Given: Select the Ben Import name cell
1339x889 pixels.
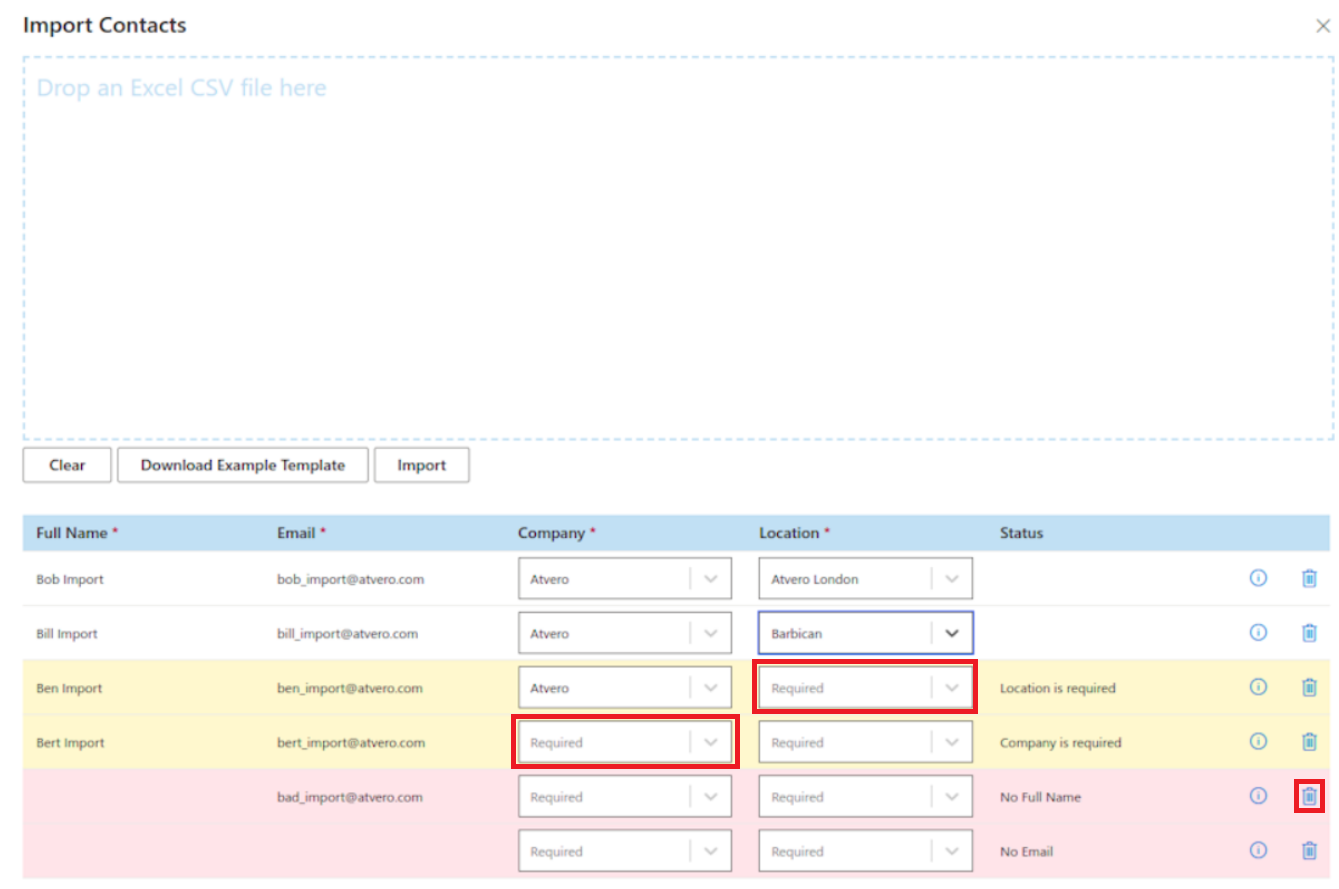Looking at the screenshot, I should click(x=69, y=688).
